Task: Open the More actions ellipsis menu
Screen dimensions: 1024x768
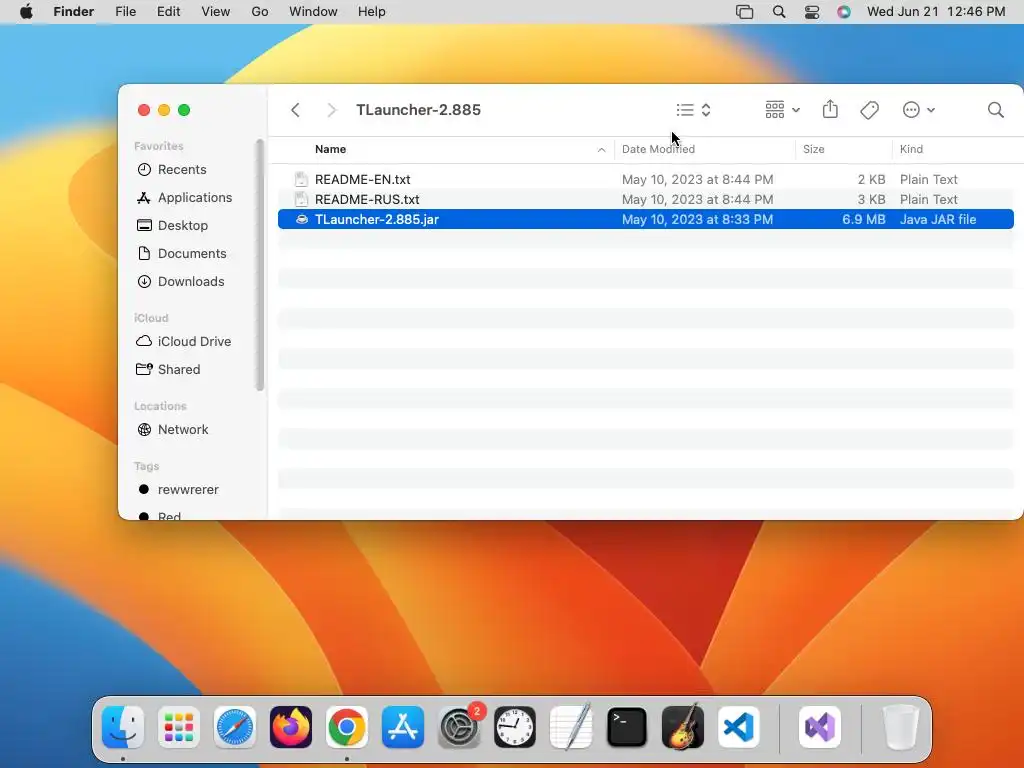Action: [x=918, y=110]
